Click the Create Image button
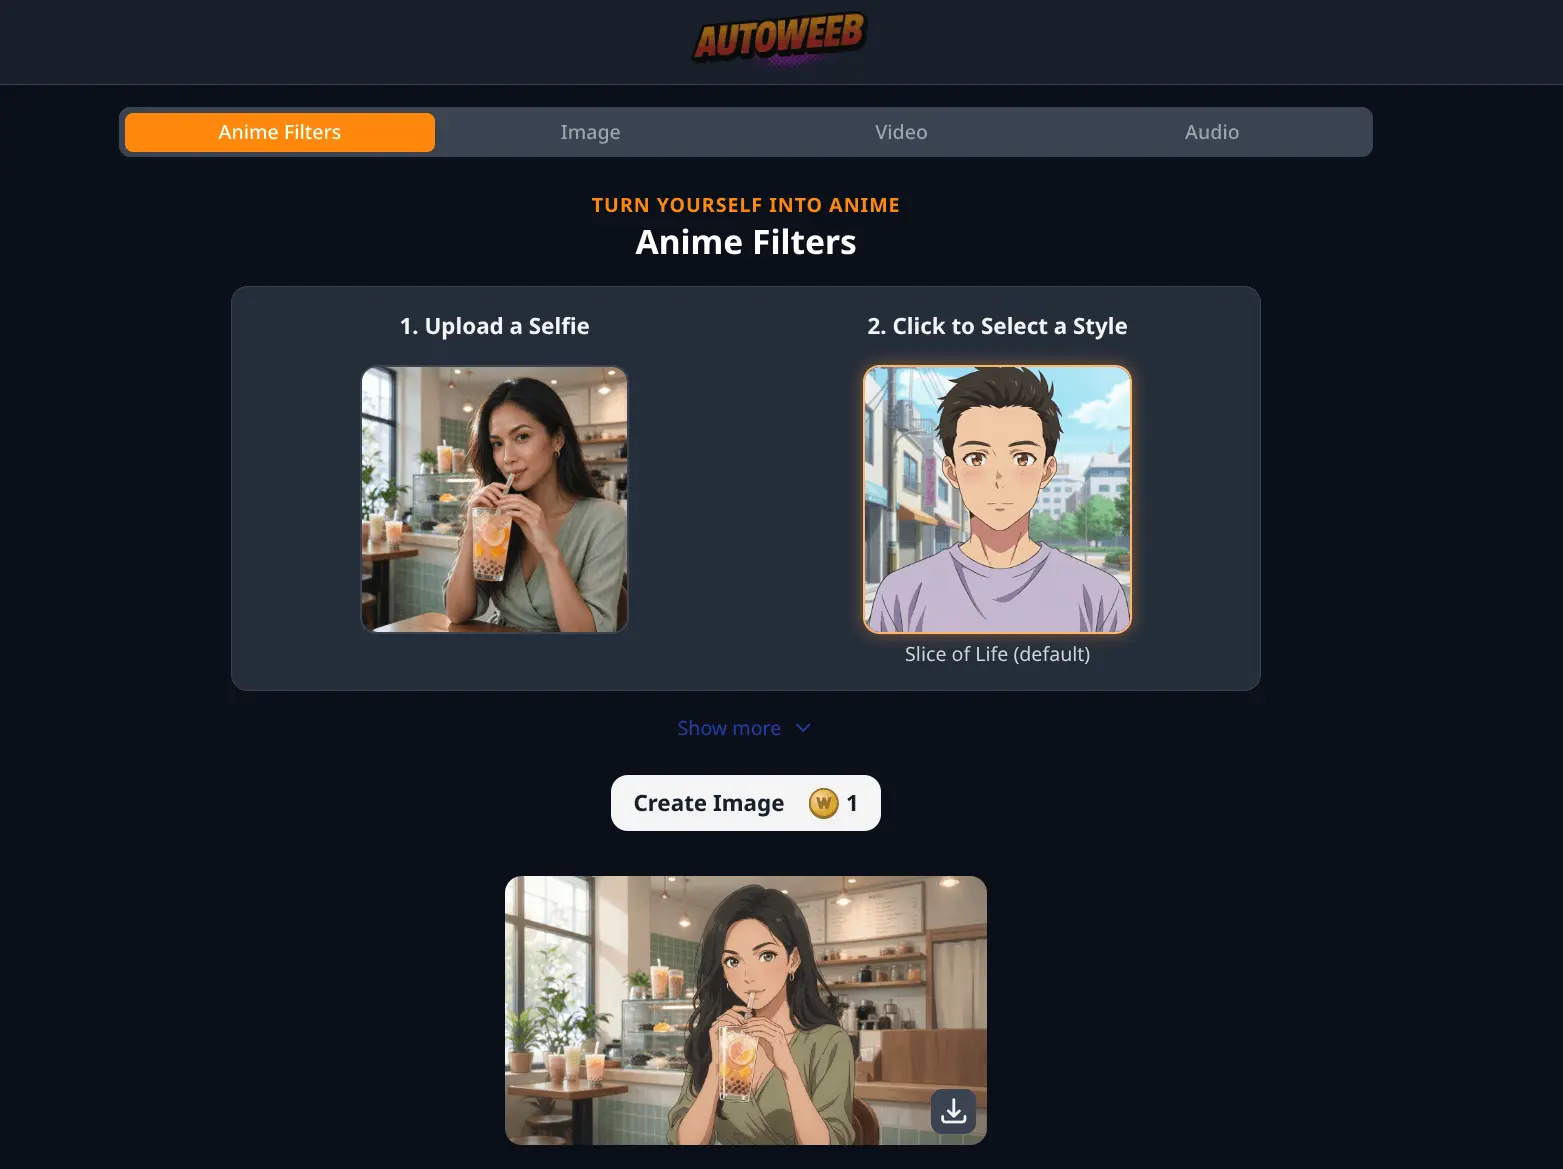The image size is (1563, 1169). [x=746, y=803]
